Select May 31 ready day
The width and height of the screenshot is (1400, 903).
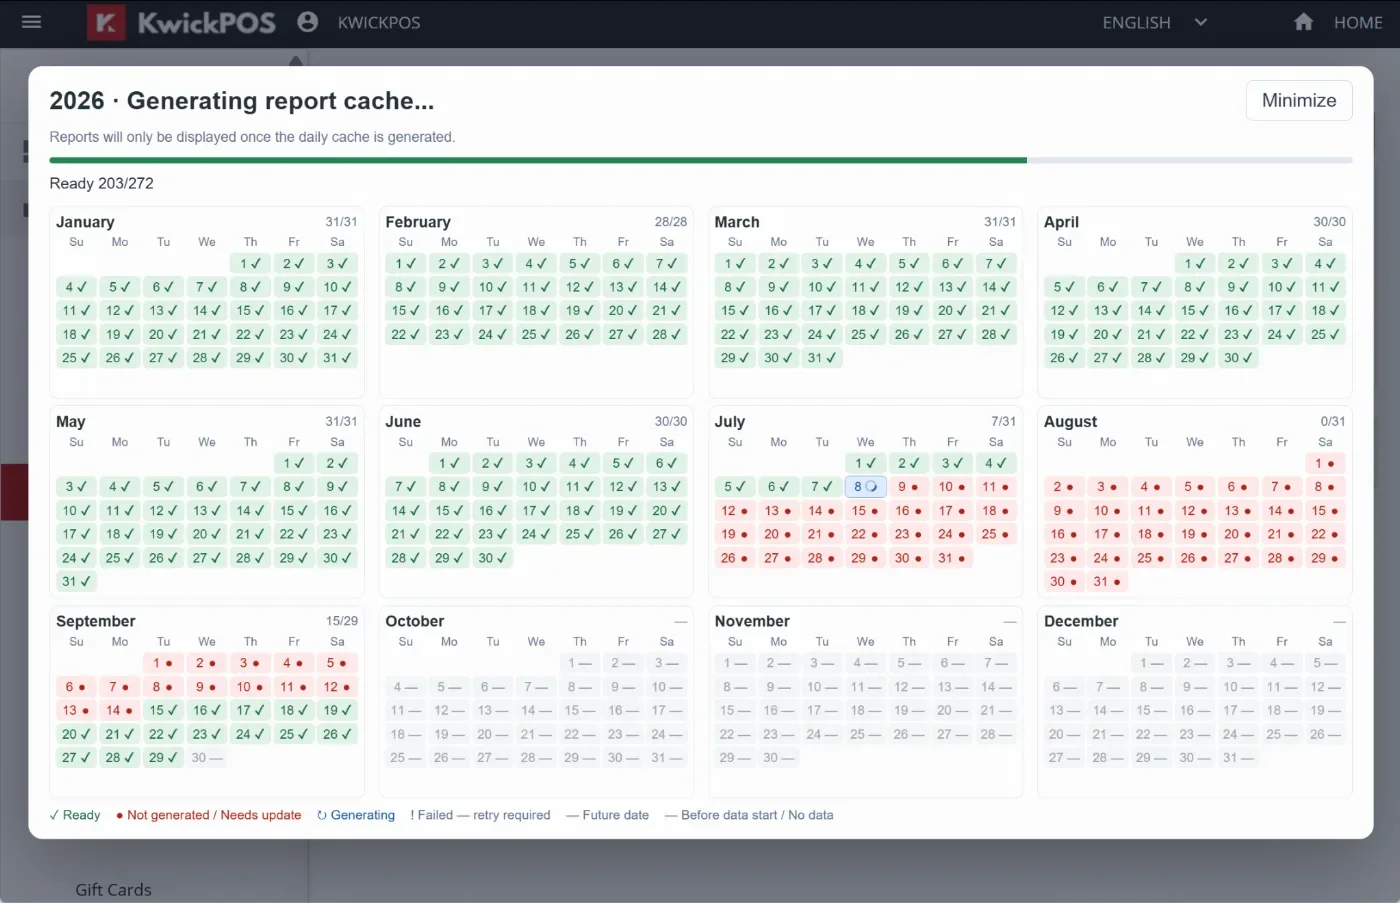tap(76, 582)
